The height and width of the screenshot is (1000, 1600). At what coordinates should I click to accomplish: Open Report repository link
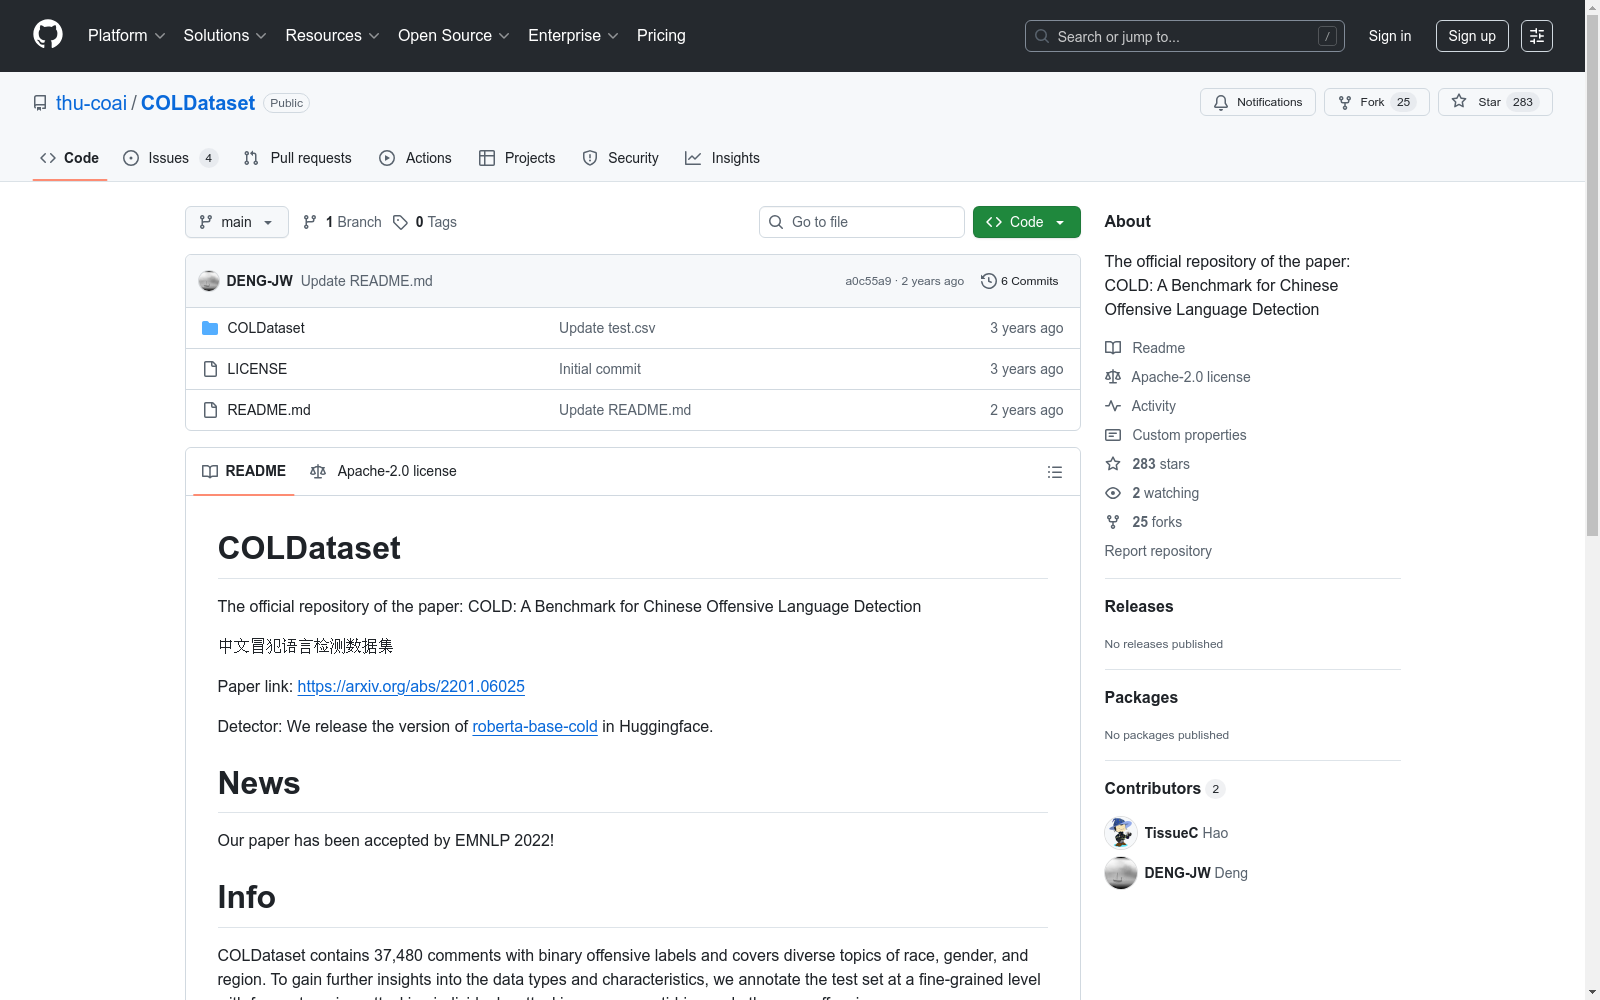point(1158,551)
